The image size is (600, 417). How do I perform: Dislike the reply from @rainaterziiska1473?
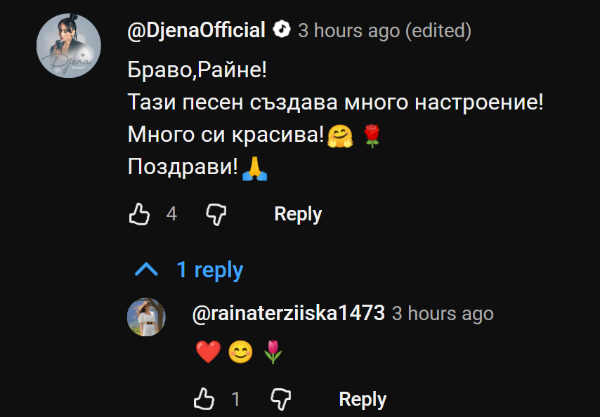coord(280,399)
